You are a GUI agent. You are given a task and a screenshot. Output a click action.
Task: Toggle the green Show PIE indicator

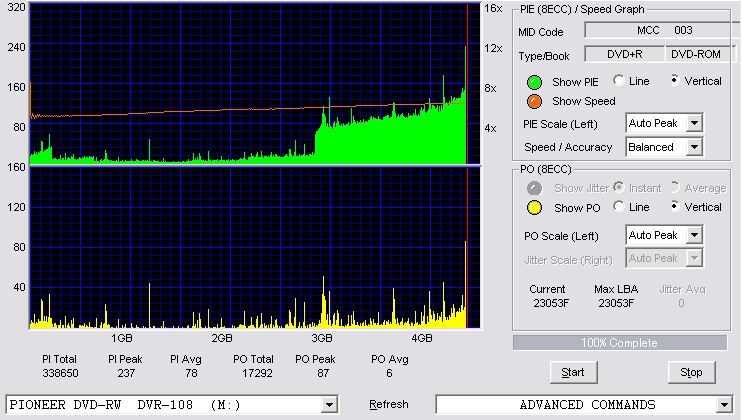point(534,82)
